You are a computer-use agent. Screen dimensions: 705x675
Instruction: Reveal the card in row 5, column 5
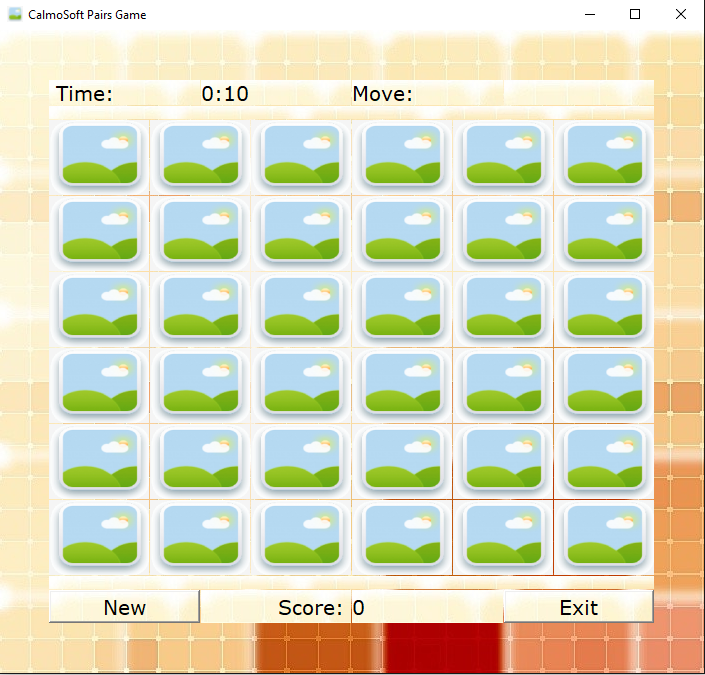(x=503, y=460)
